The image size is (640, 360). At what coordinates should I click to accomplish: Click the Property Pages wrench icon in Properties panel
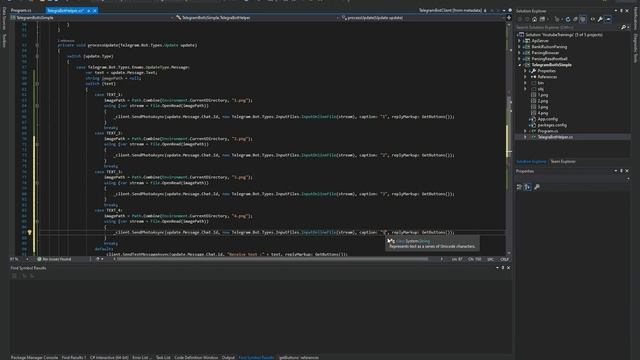537,187
